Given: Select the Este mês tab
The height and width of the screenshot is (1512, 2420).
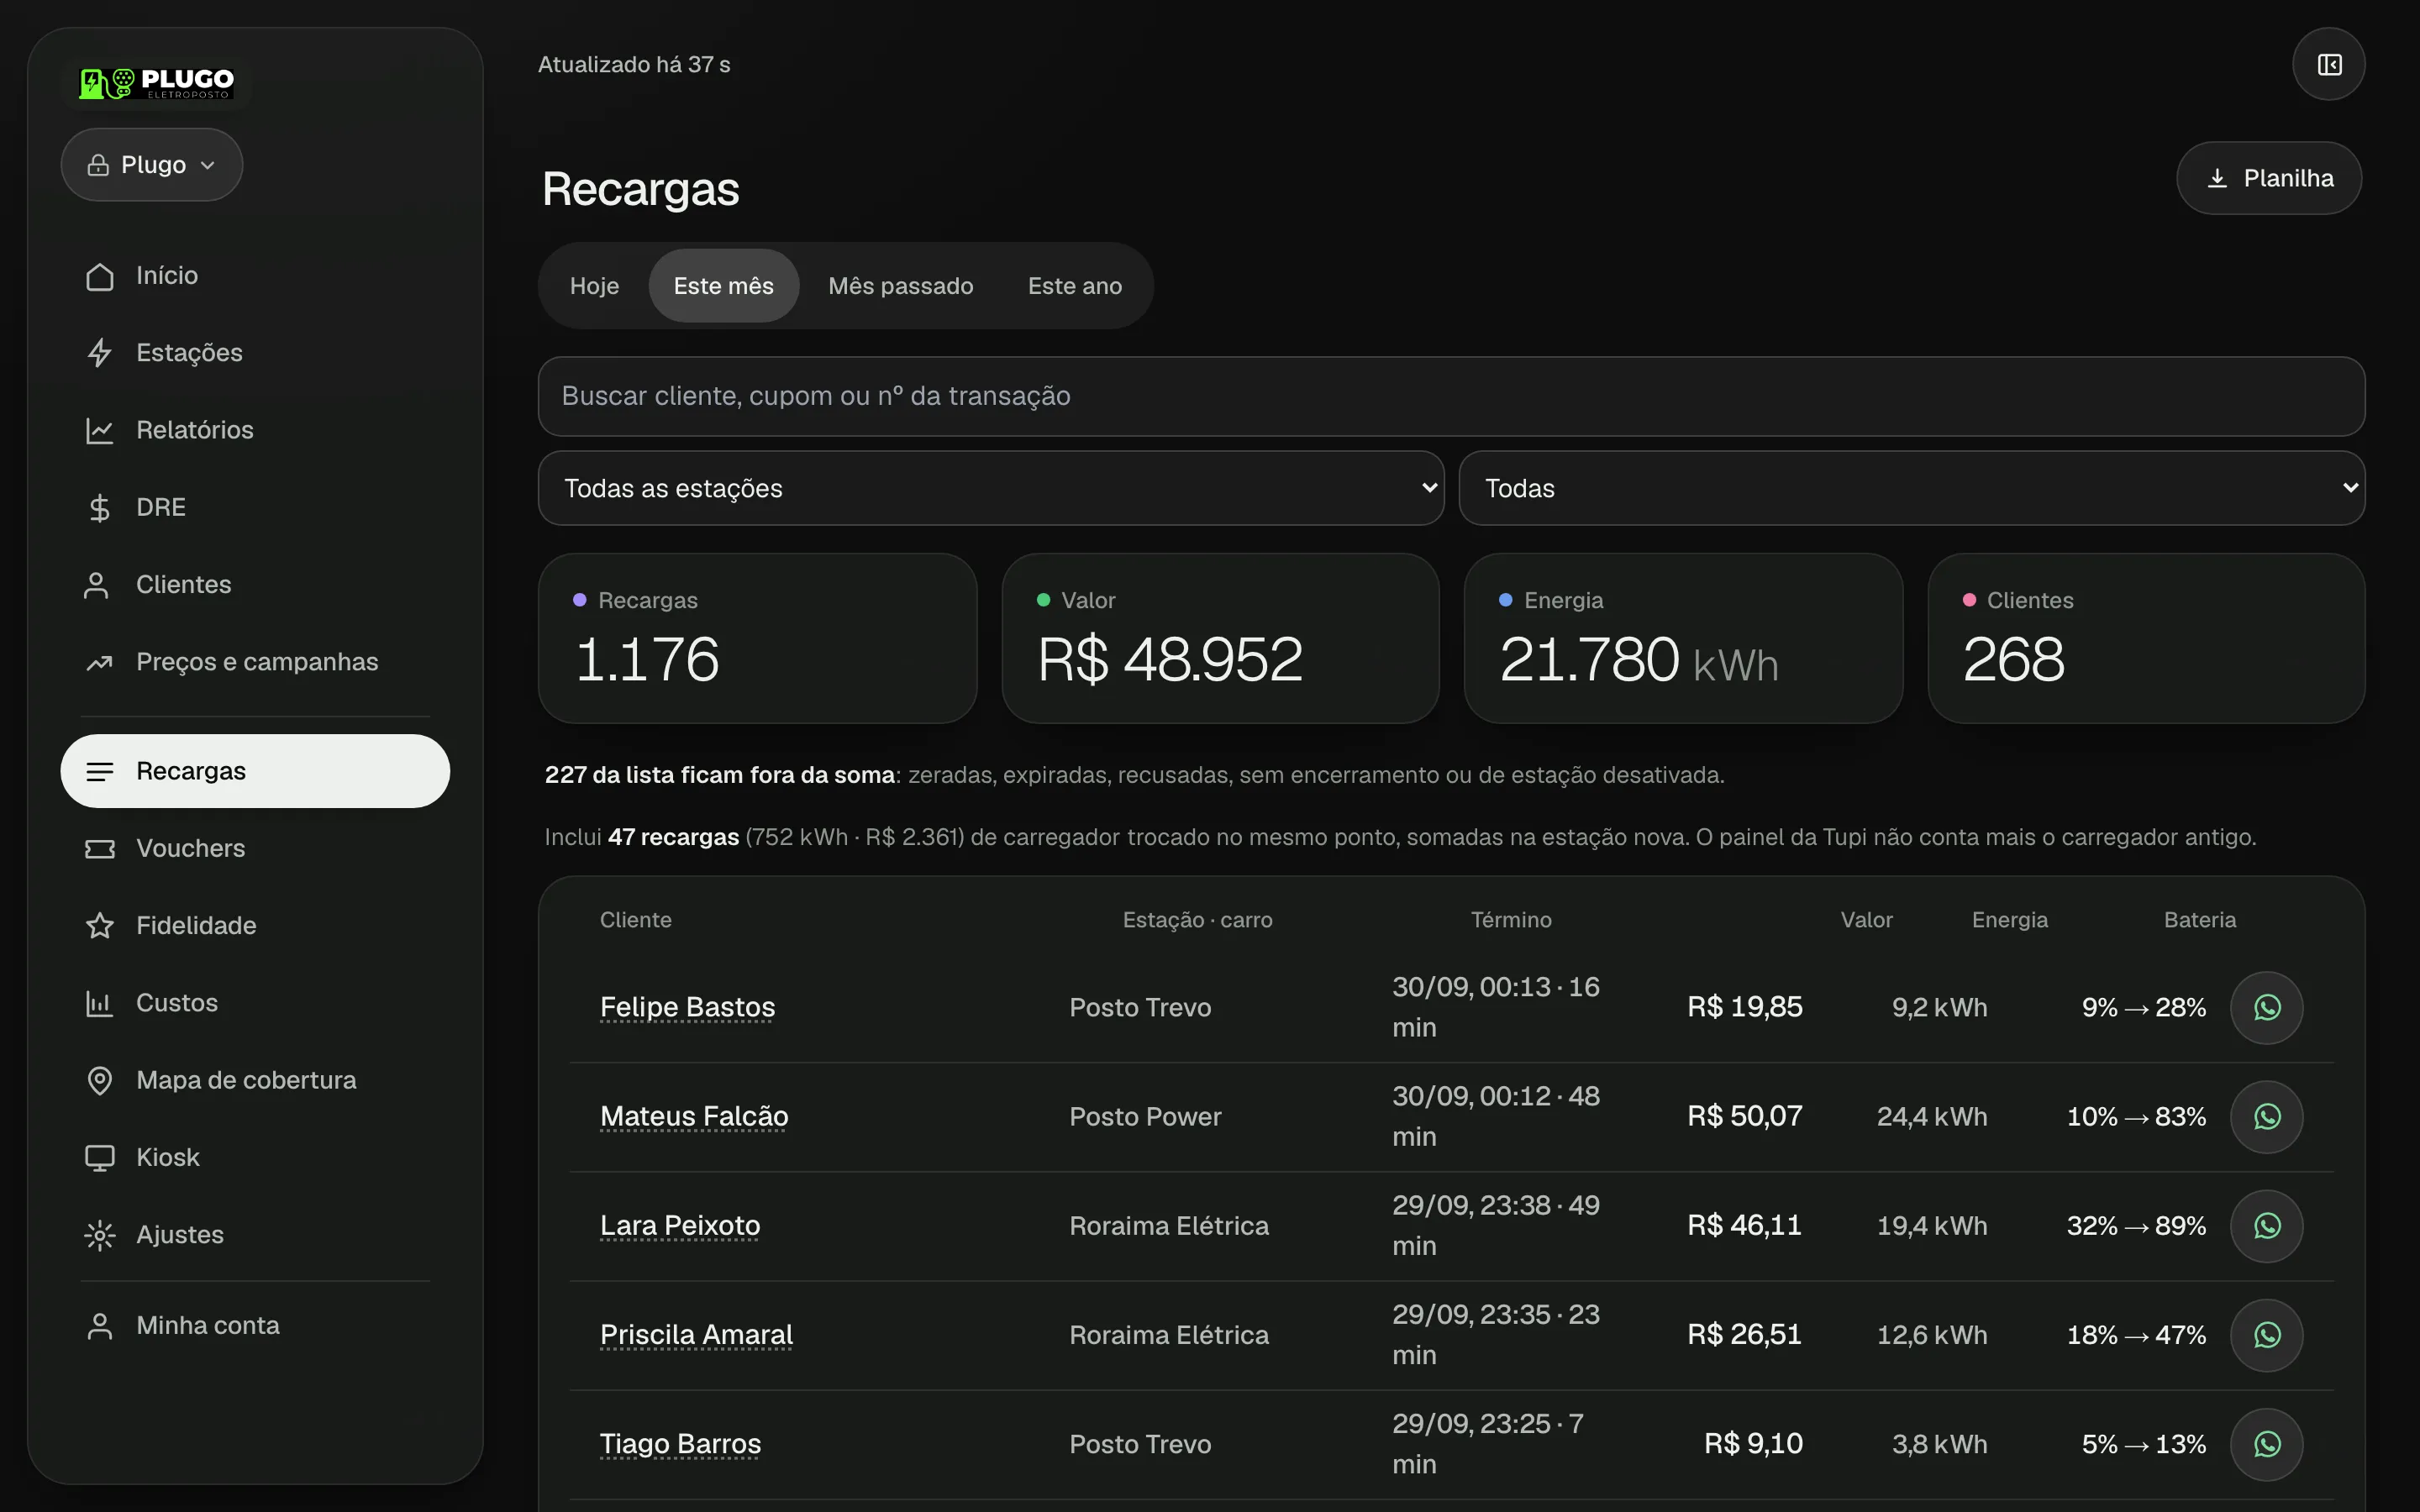Looking at the screenshot, I should [x=723, y=286].
